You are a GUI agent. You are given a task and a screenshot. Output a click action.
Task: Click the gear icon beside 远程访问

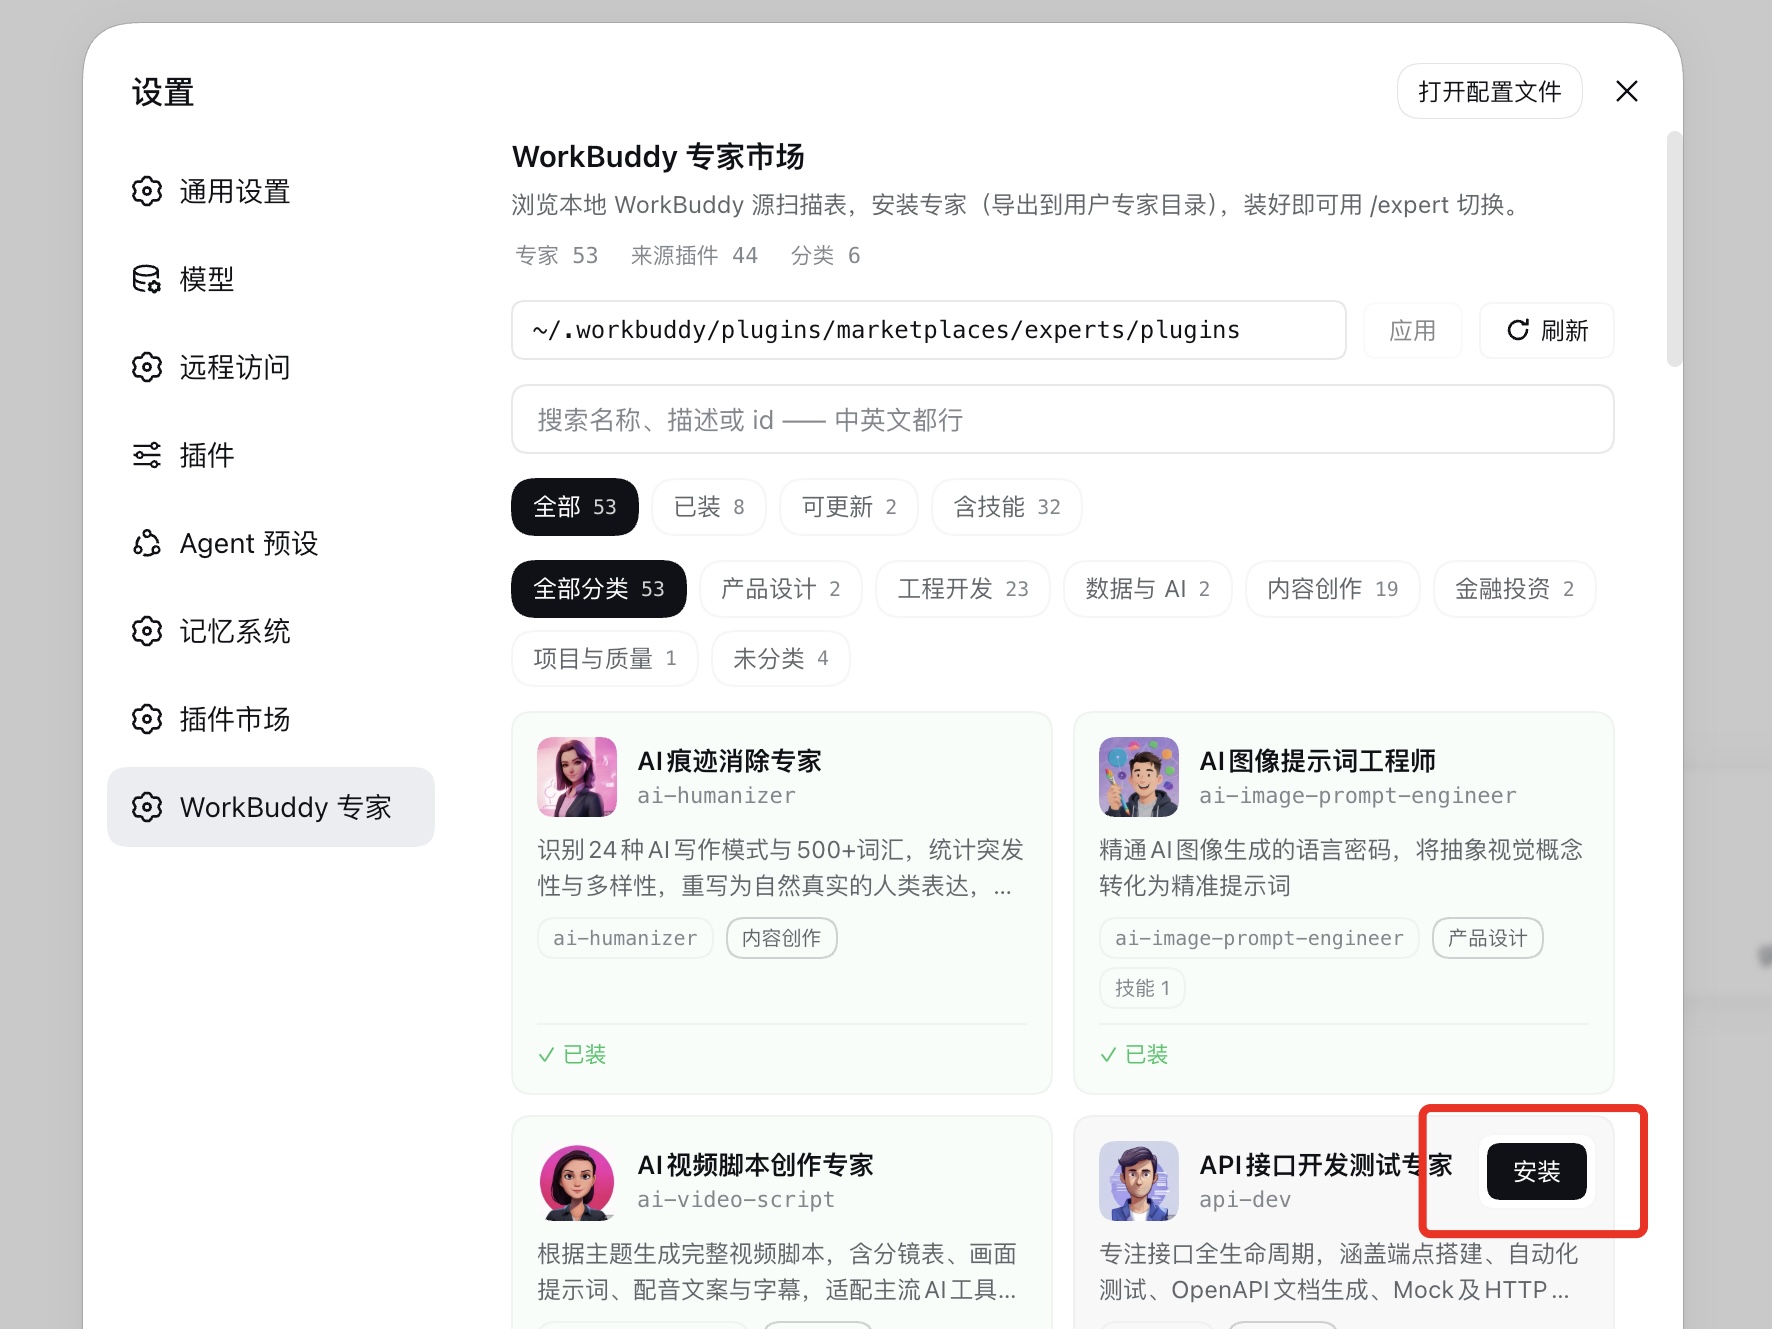[147, 367]
